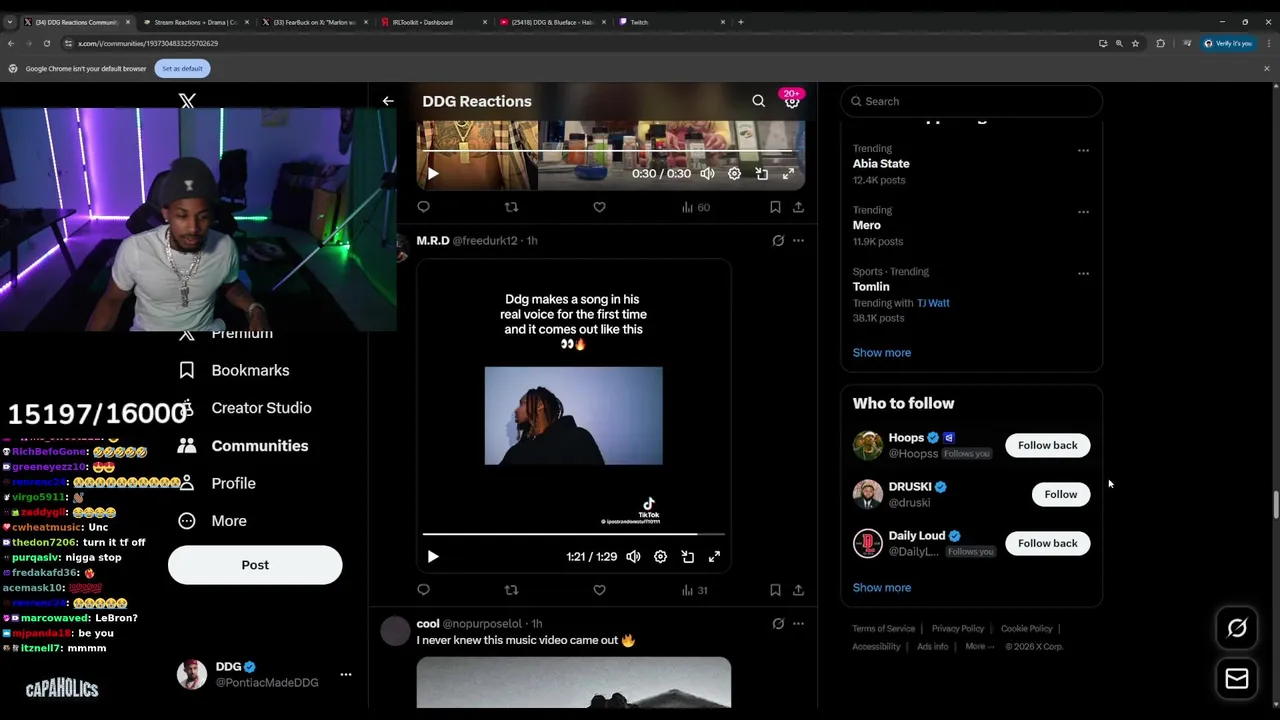
Task: Follow back Daily Loud
Action: [x=1047, y=543]
